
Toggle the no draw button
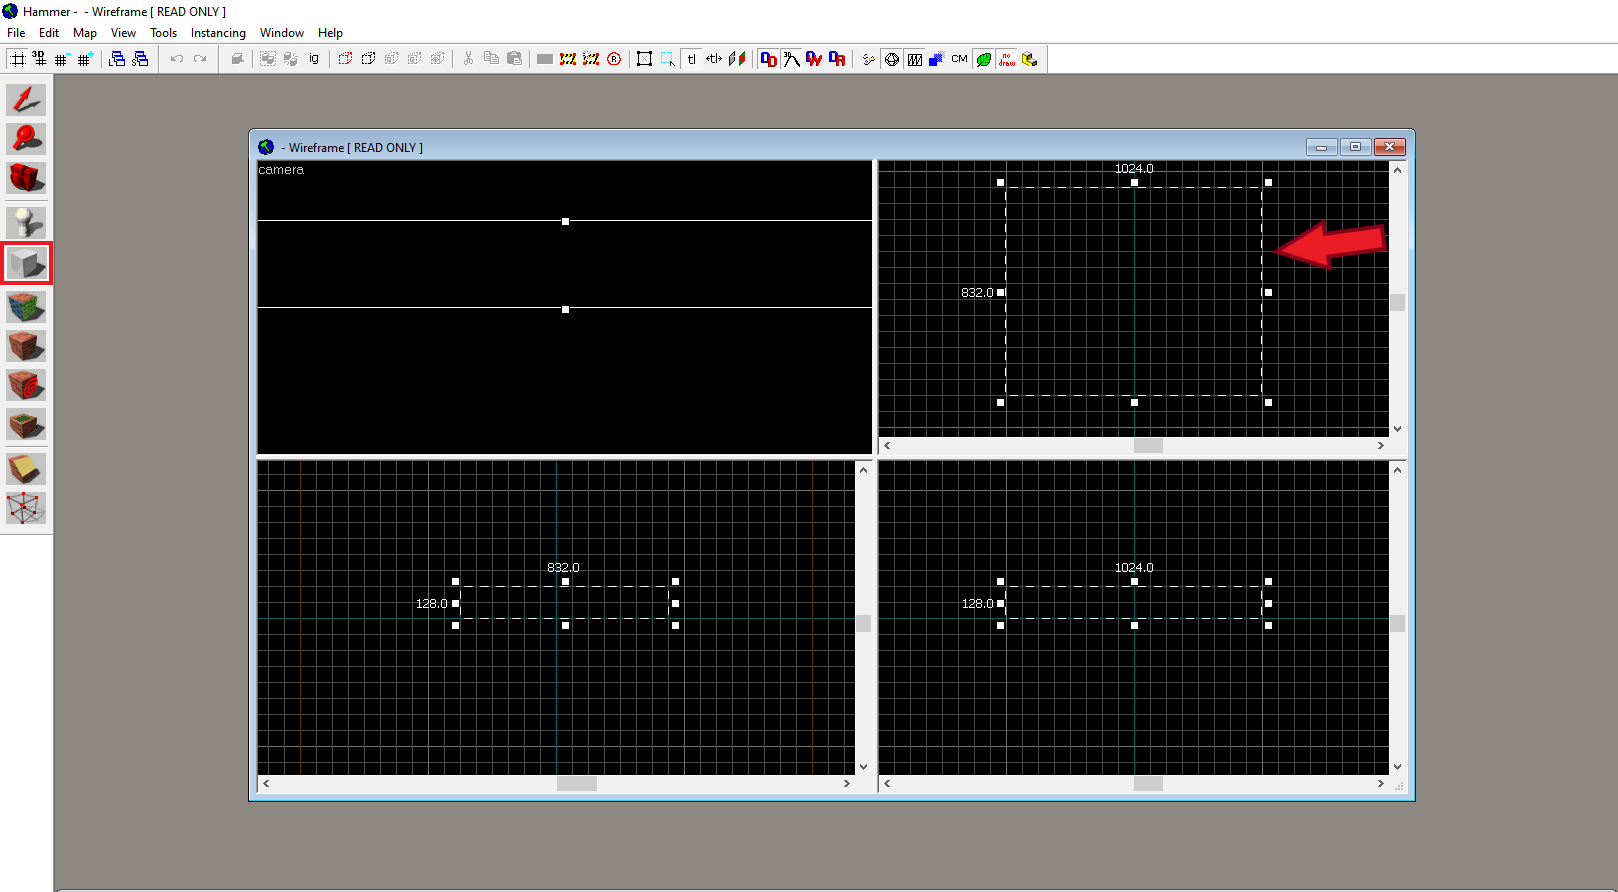coord(1006,59)
